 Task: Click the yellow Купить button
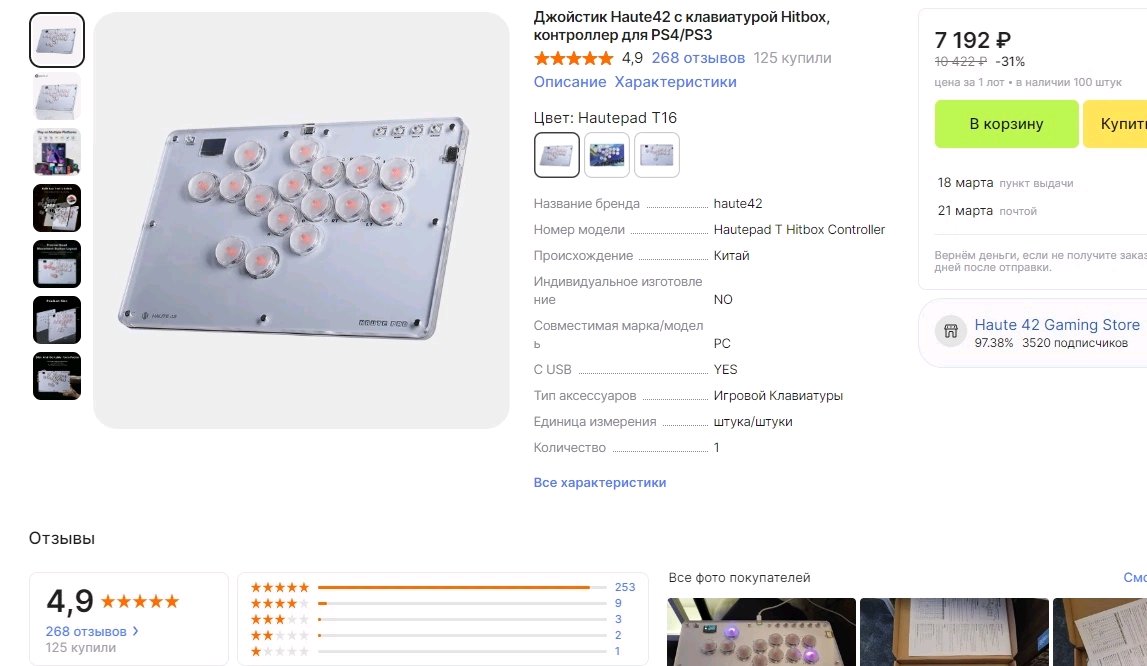(1115, 124)
